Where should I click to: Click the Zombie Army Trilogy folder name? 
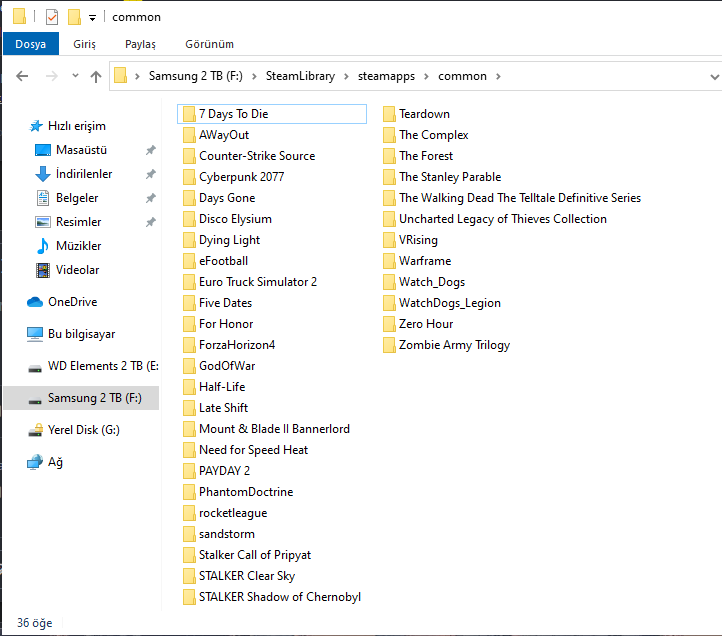click(454, 345)
